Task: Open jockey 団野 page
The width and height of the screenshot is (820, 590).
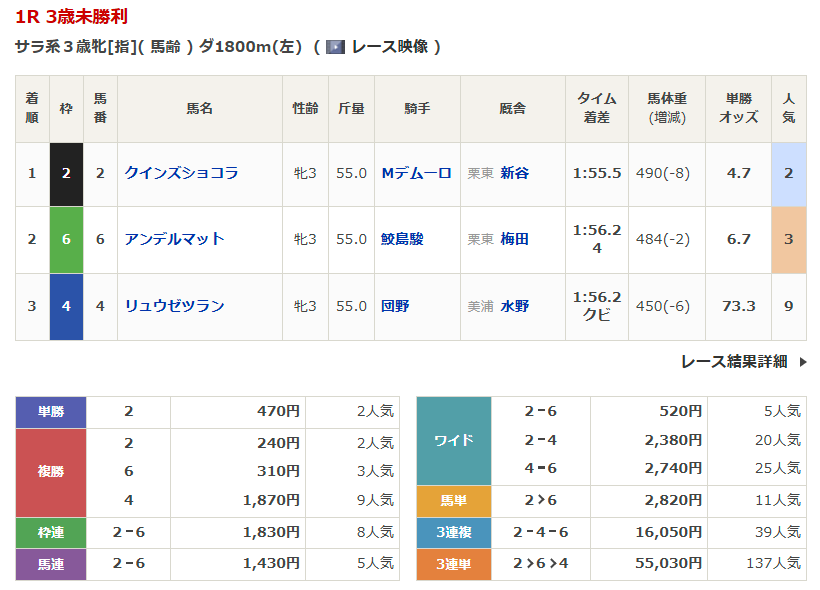Action: [395, 306]
